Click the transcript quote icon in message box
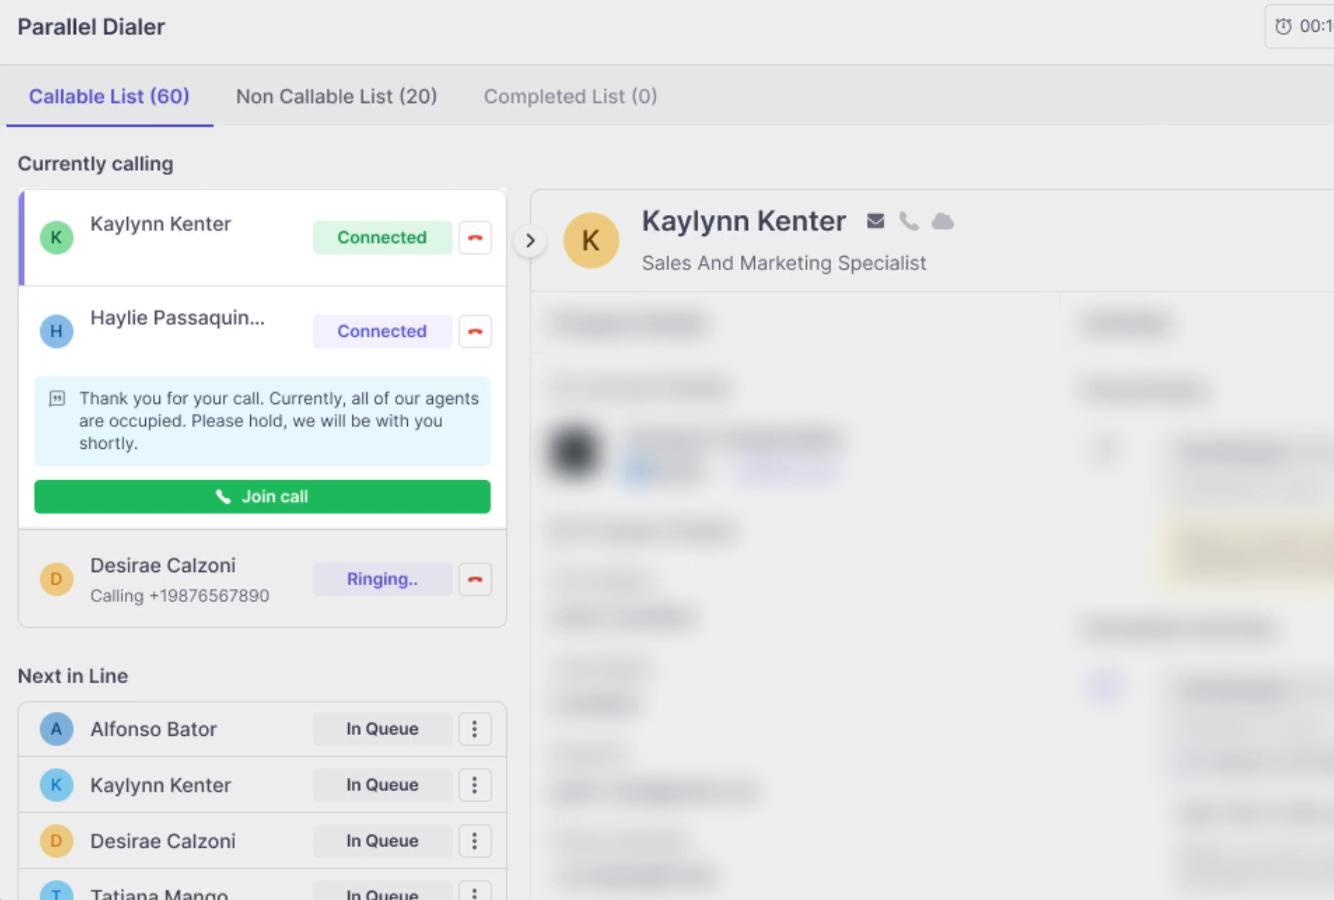 pyautogui.click(x=57, y=399)
